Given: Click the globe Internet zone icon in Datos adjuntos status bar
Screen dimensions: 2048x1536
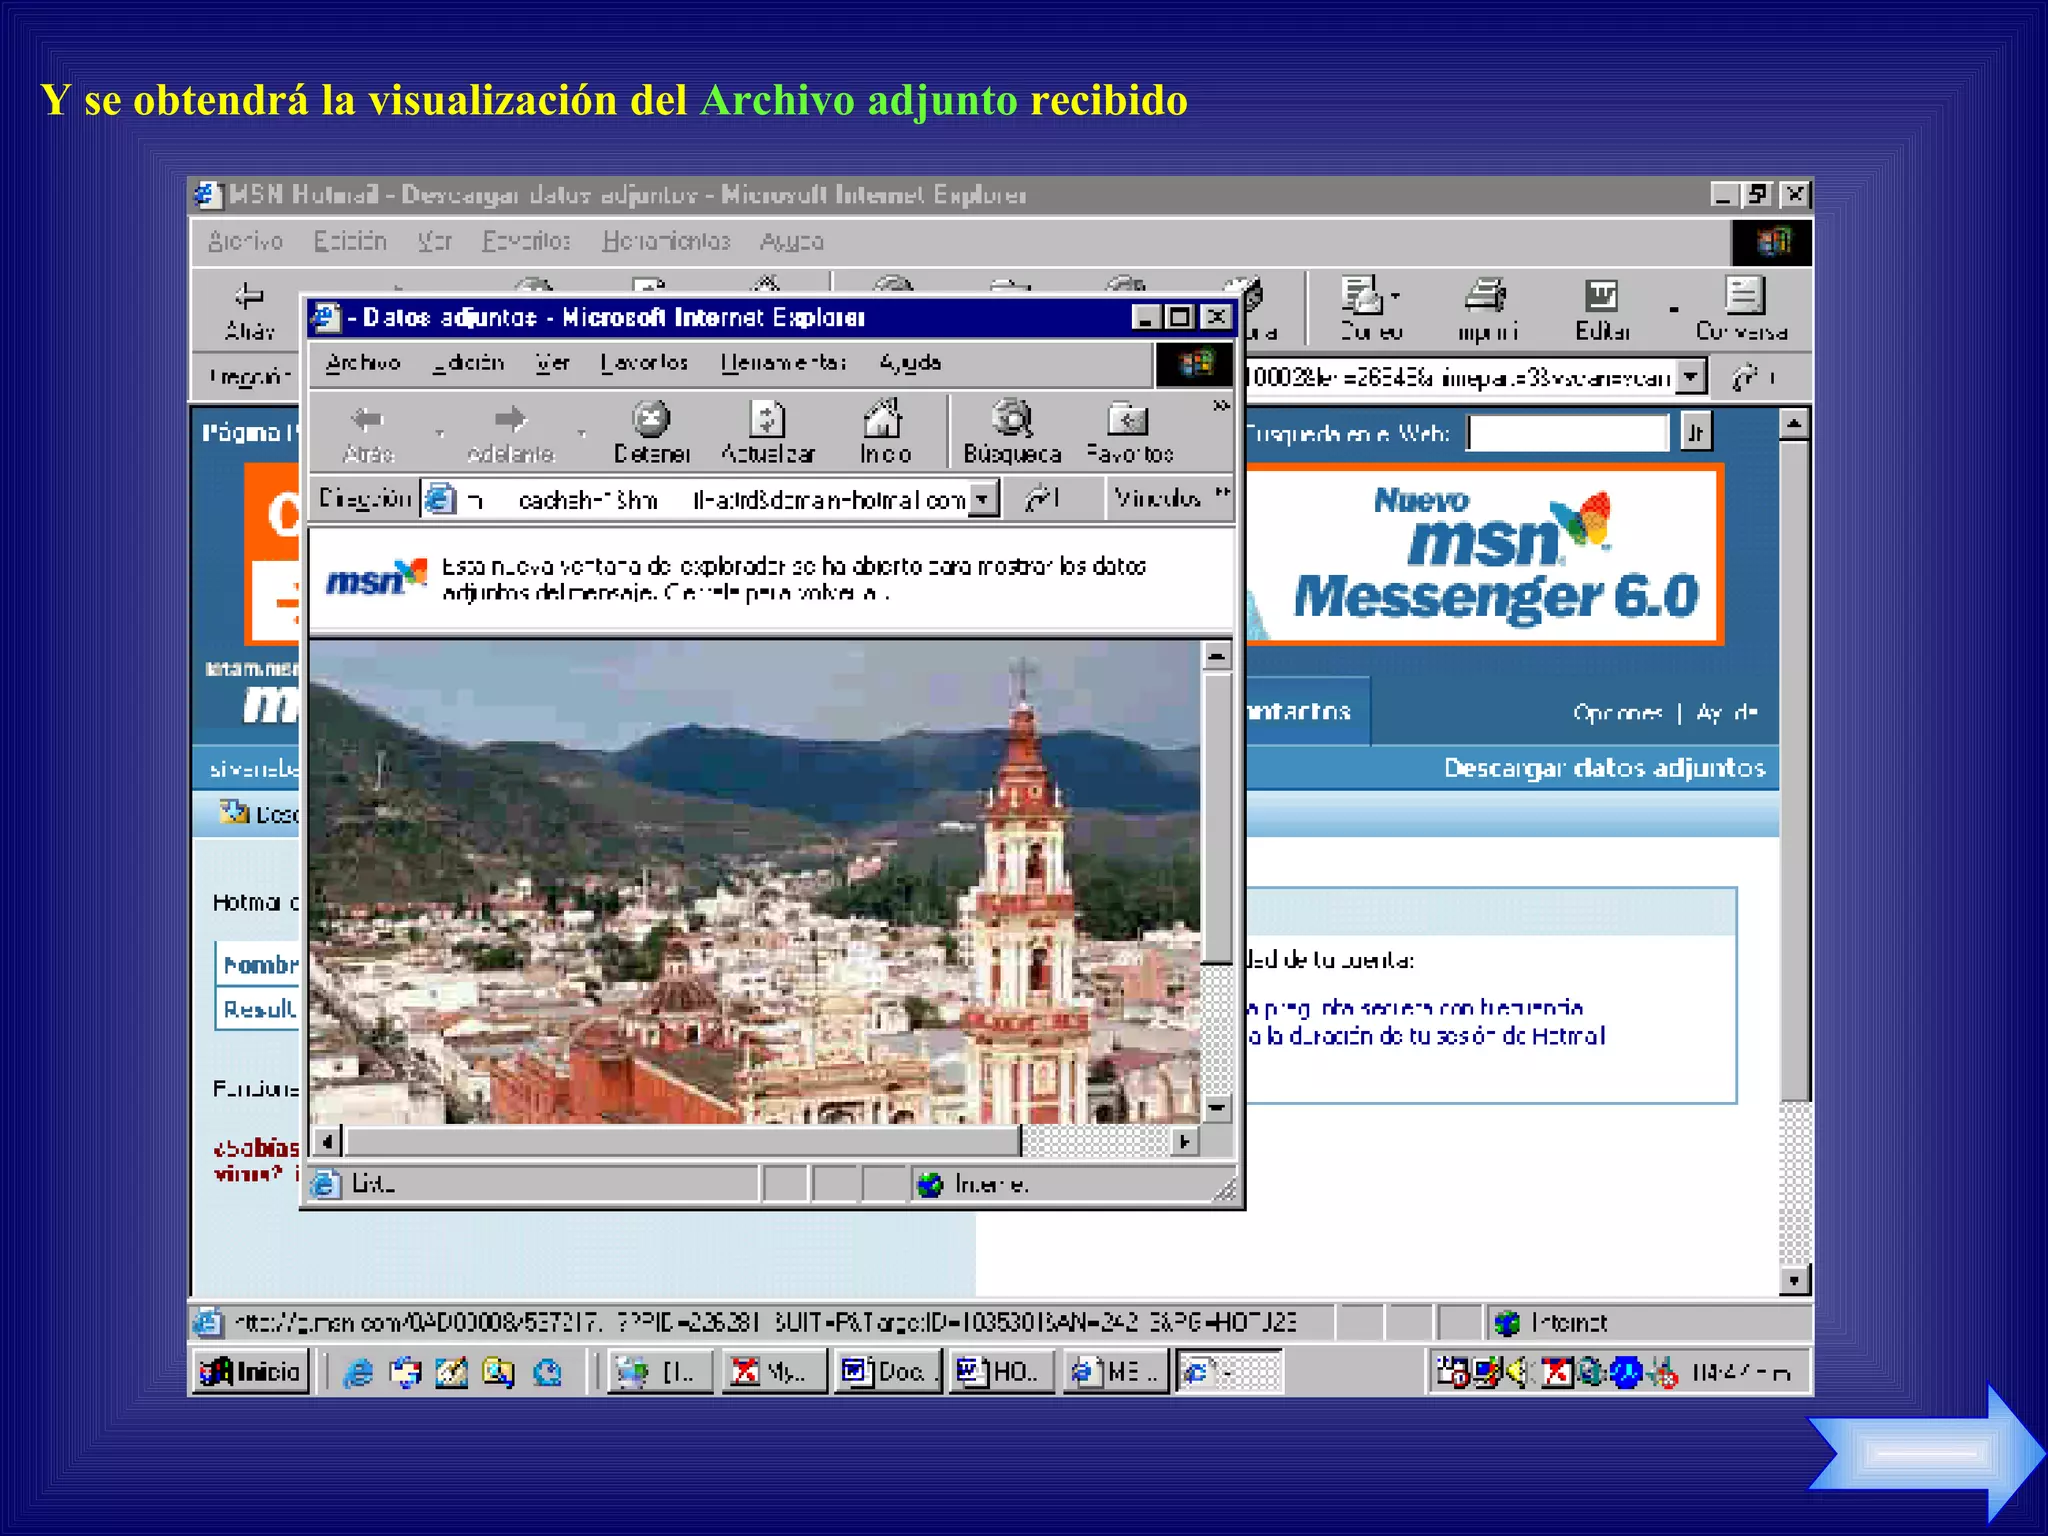Looking at the screenshot, I should click(x=931, y=1185).
